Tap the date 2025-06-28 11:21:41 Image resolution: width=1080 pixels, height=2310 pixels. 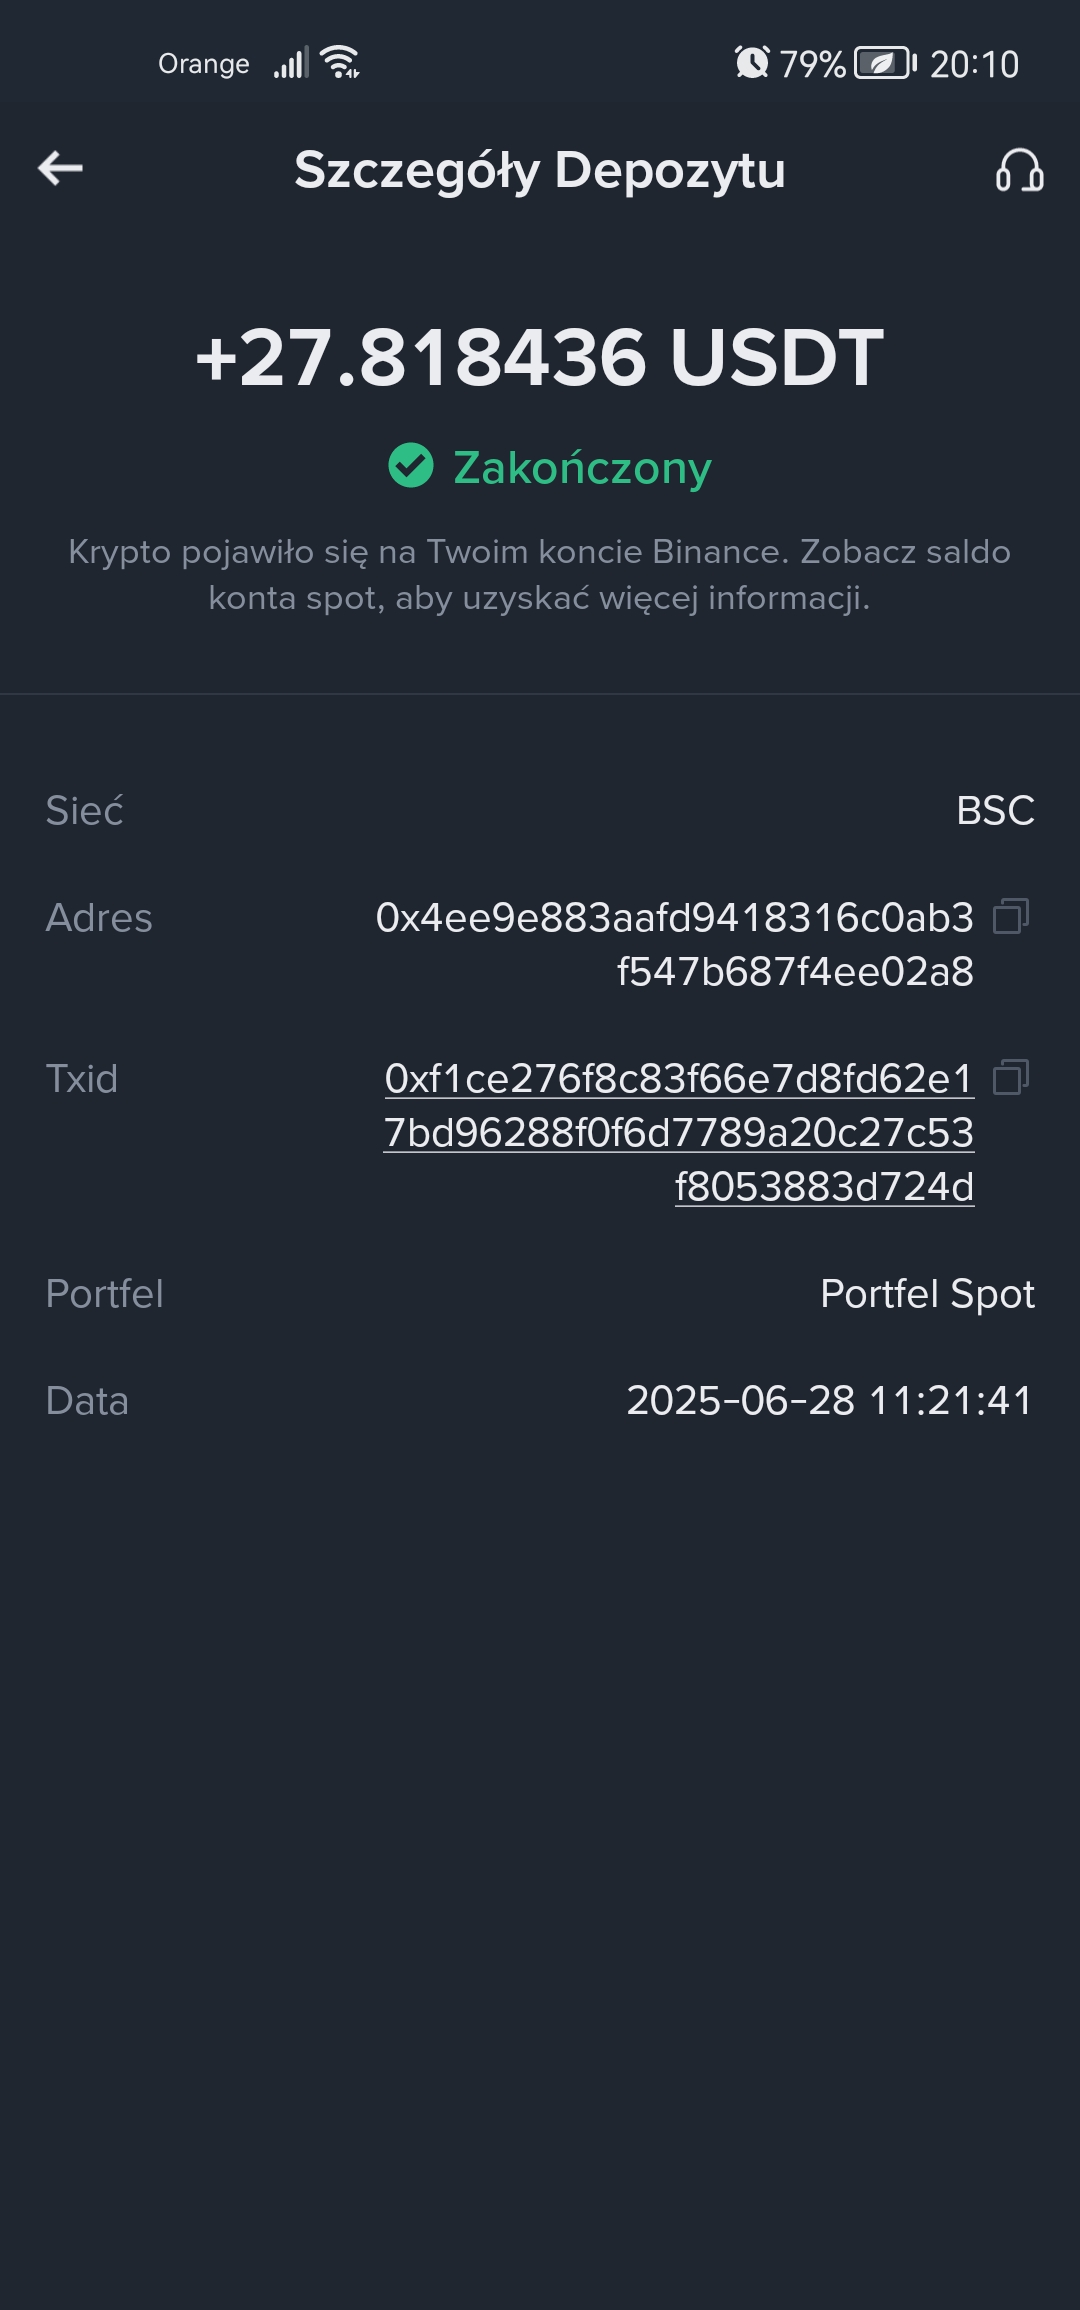(829, 1400)
